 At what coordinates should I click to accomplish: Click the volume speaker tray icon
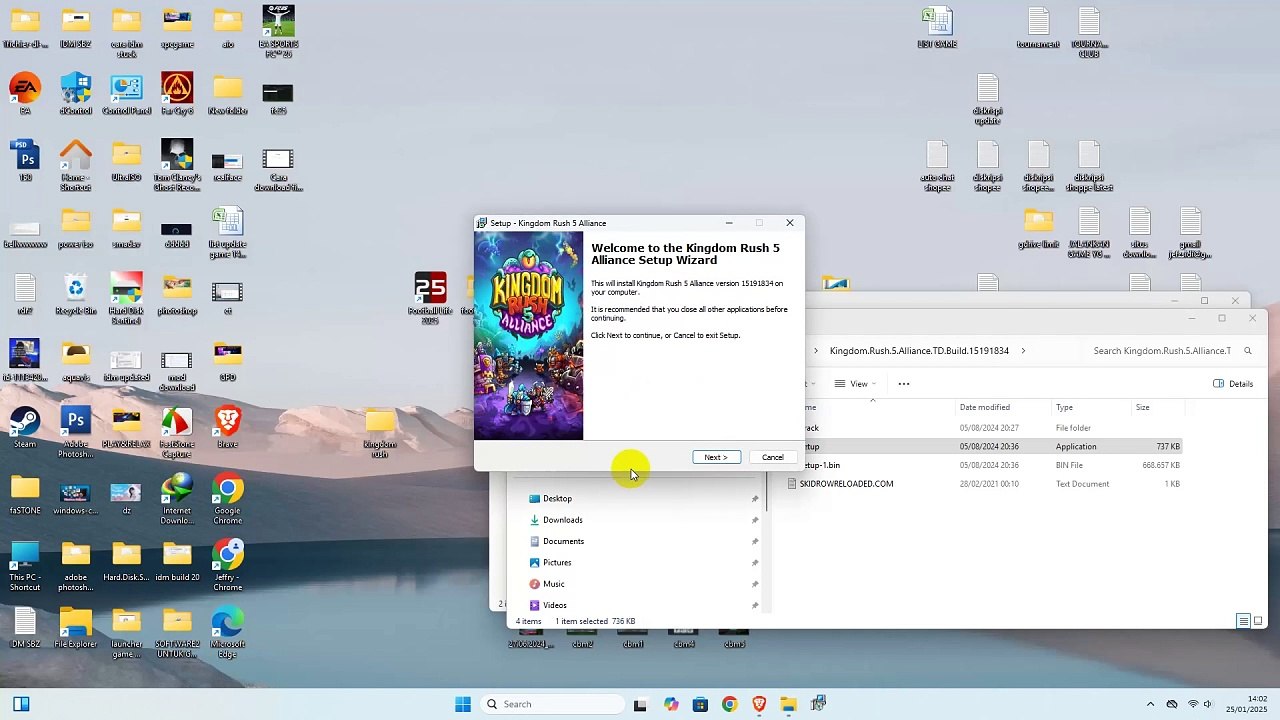pyautogui.click(x=1210, y=704)
